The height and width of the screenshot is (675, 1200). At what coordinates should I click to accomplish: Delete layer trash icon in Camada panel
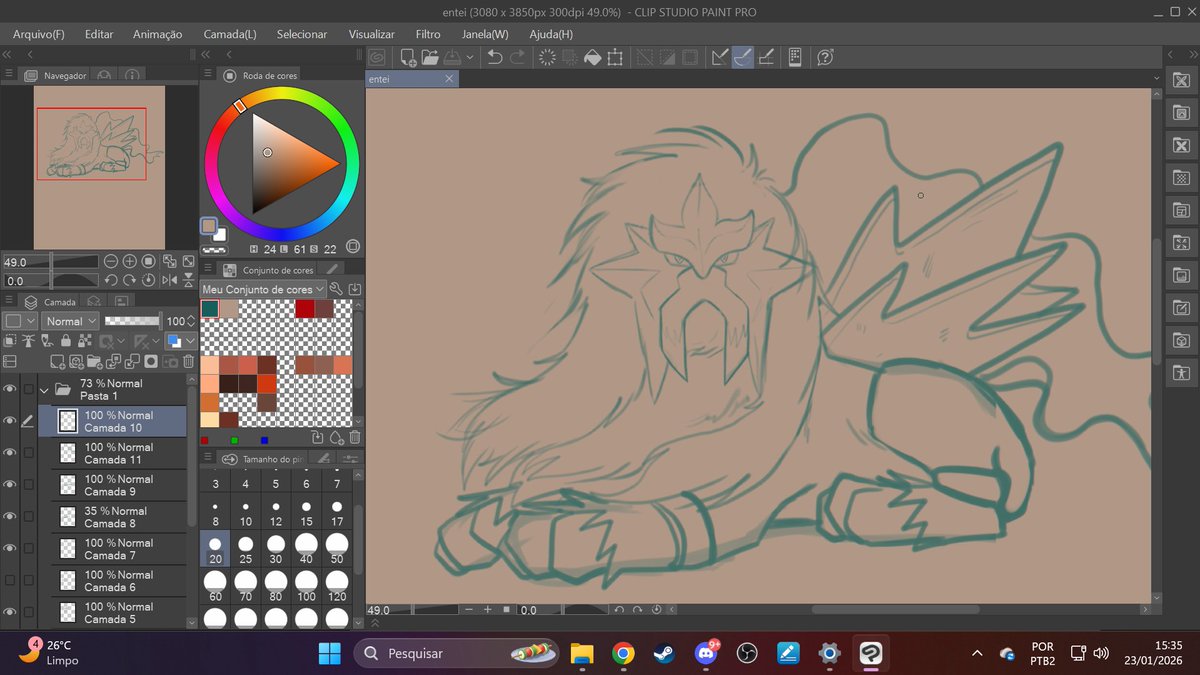click(188, 362)
